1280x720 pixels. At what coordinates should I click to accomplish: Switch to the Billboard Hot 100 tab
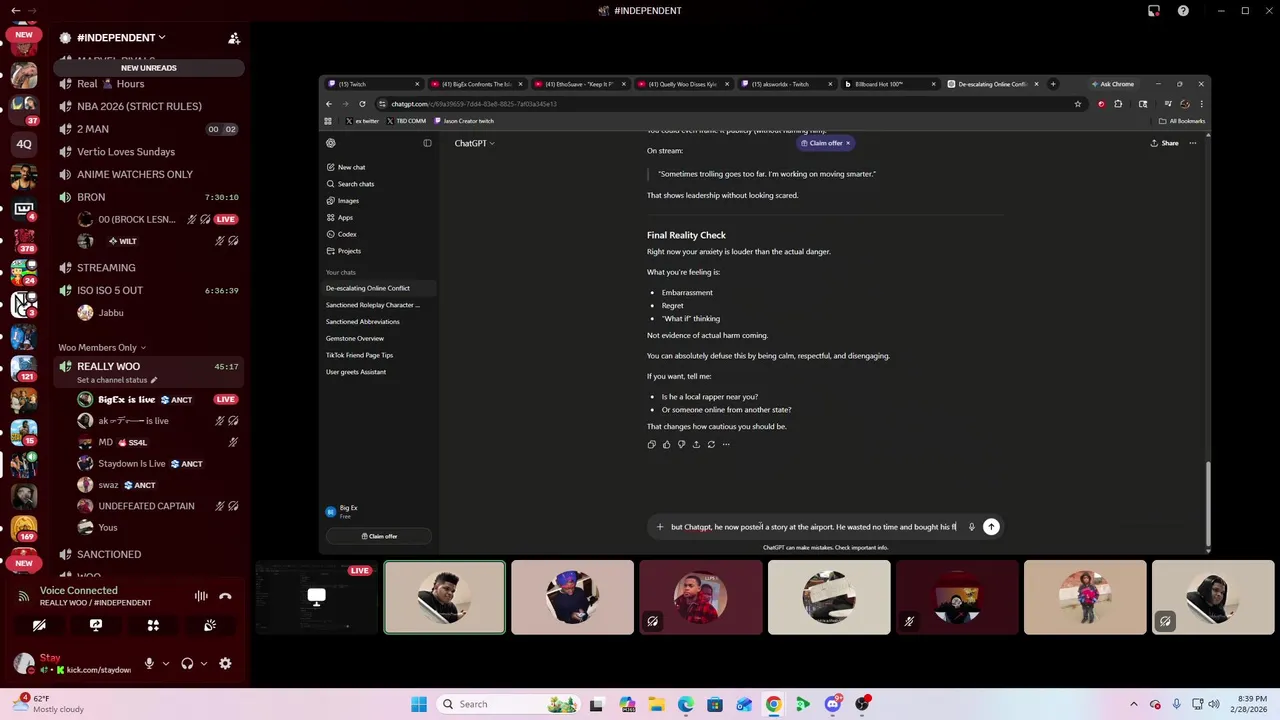tap(888, 84)
